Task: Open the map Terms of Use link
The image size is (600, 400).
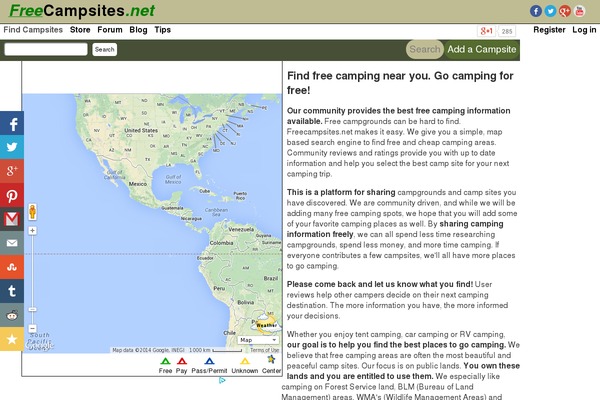Action: coord(264,350)
